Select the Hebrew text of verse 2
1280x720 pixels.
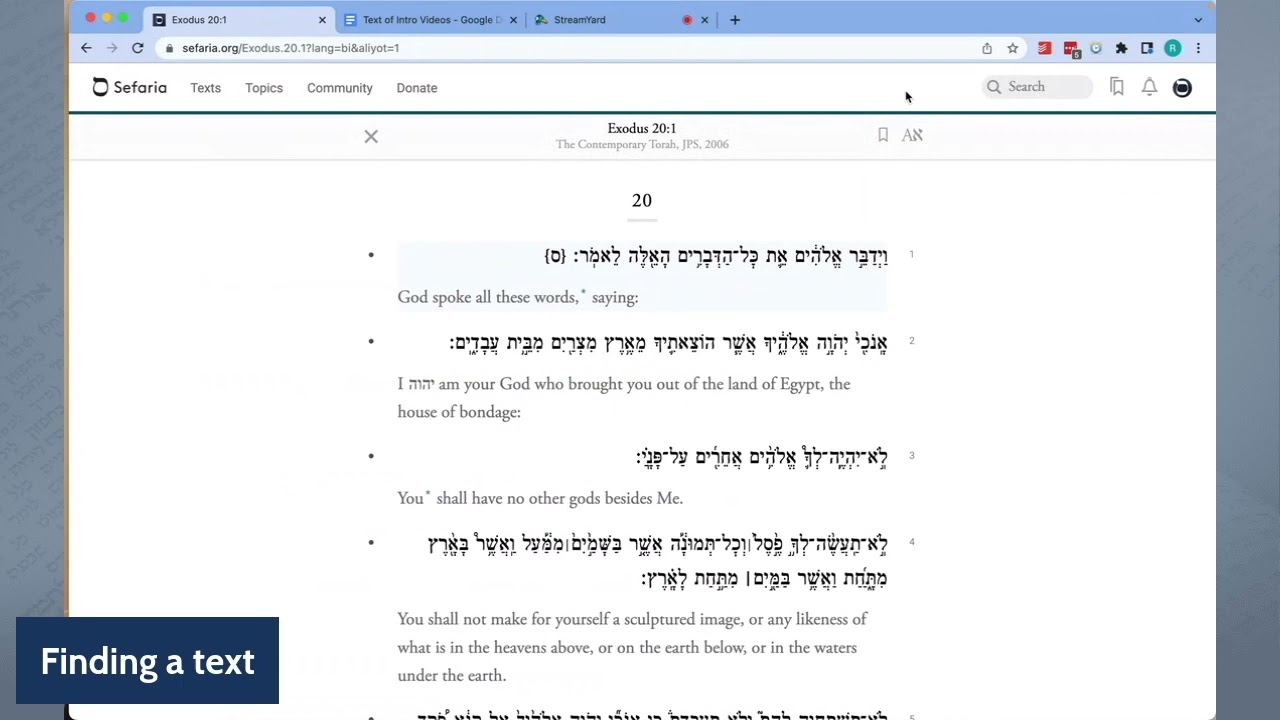click(x=668, y=343)
